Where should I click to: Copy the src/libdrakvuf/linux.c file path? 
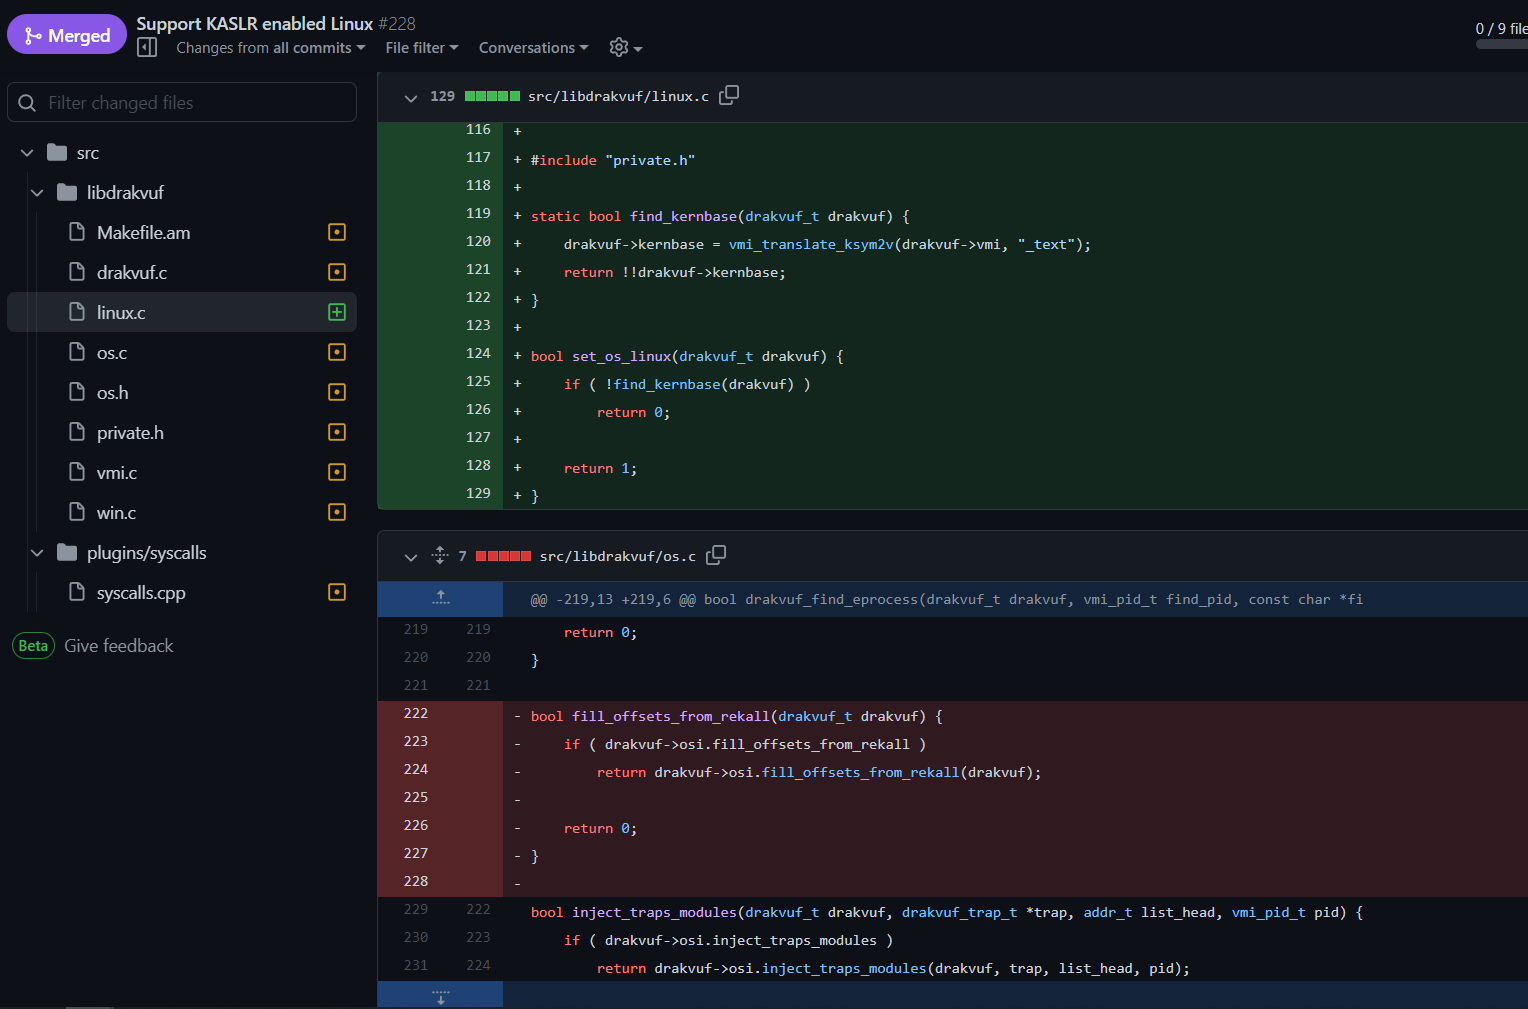tap(729, 95)
